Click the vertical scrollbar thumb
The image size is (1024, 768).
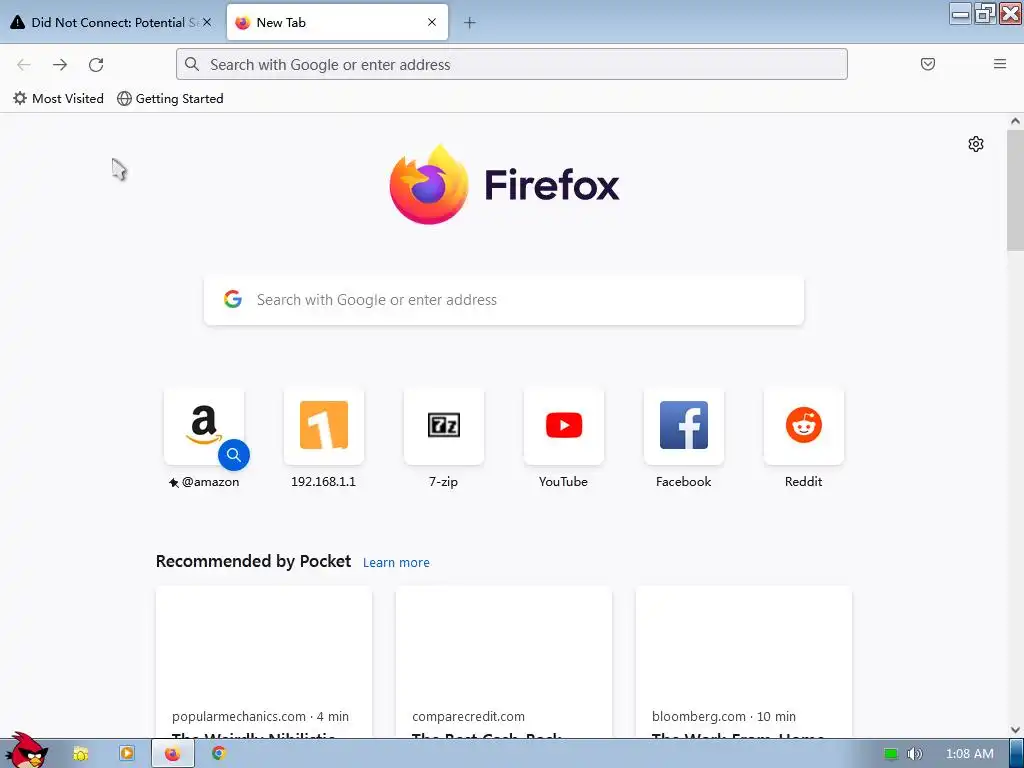[1015, 190]
